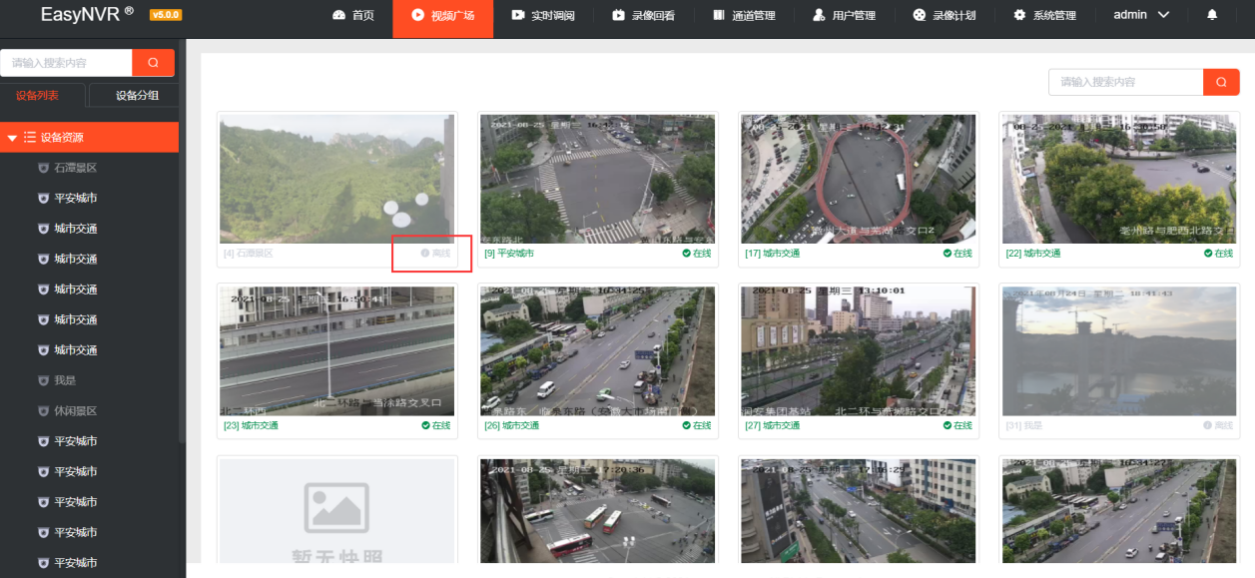The height and width of the screenshot is (578, 1255).
Task: Click the 在线 status on card [17]
Action: (x=958, y=254)
